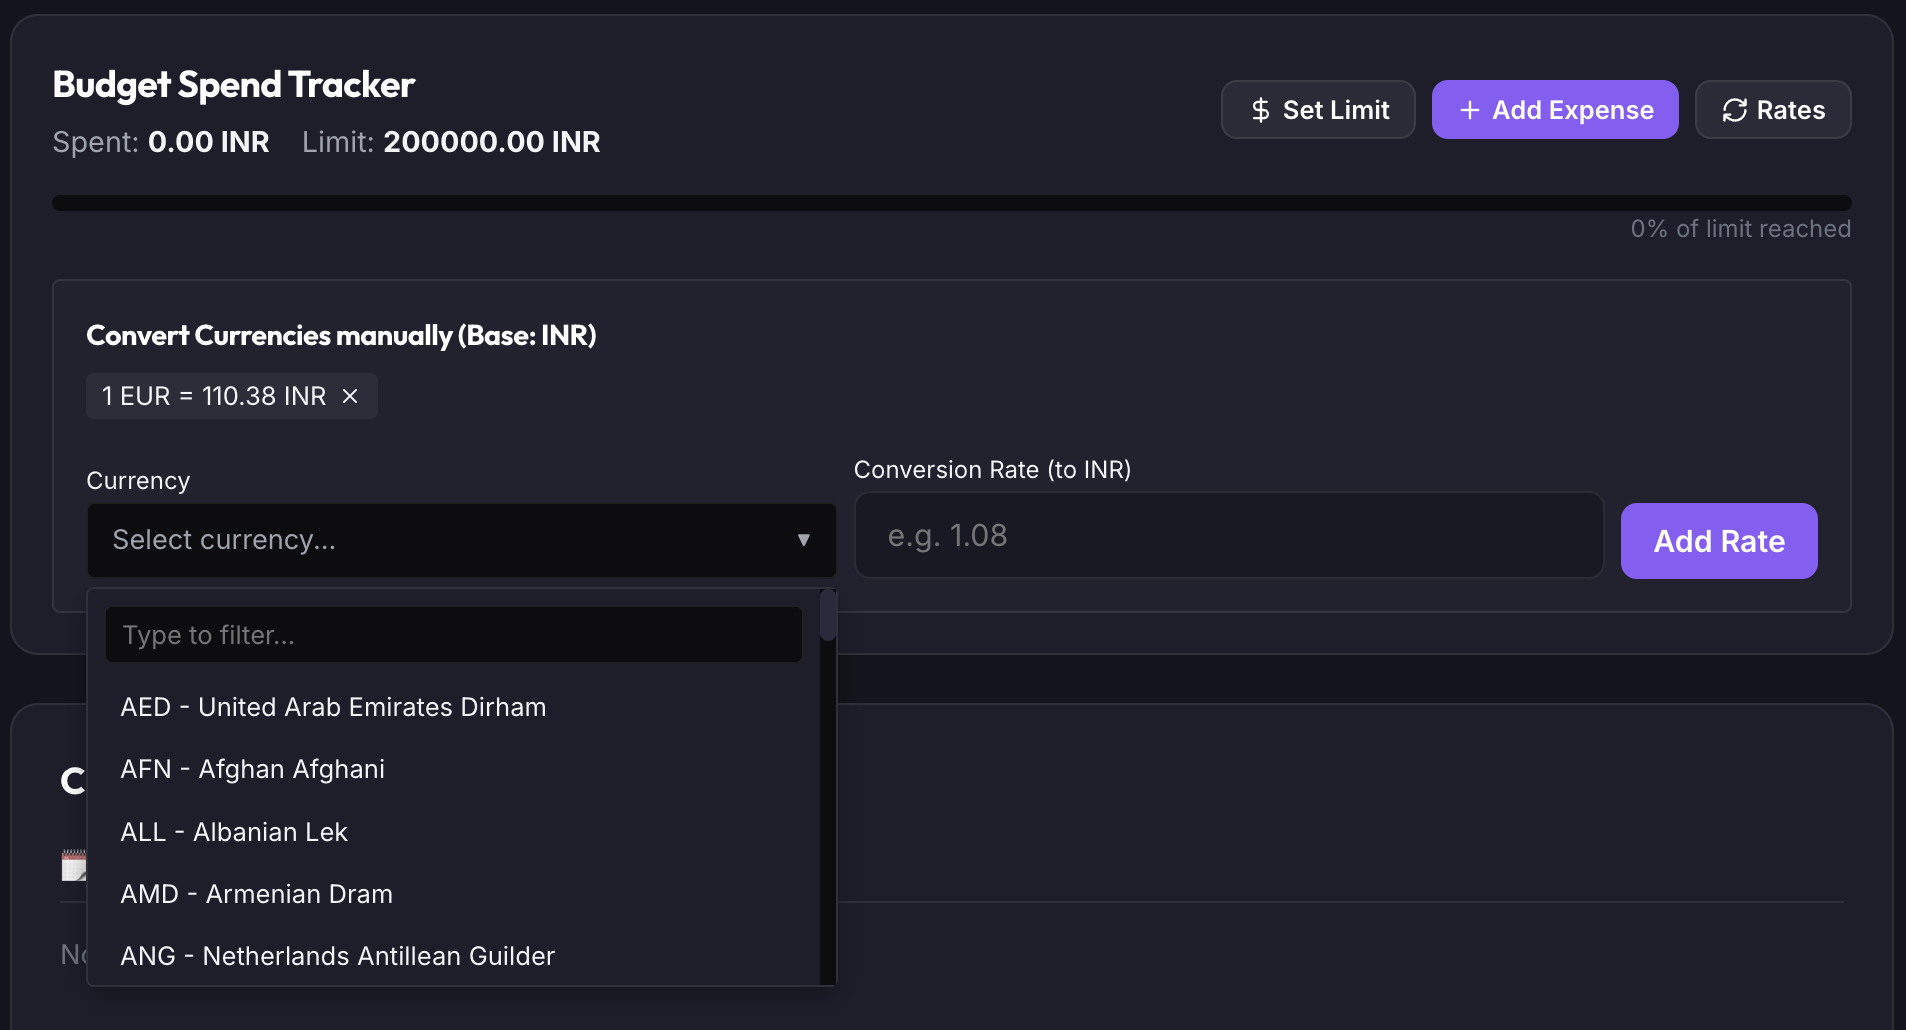Remove the 1 EUR rate chip
Screen dimensions: 1906x1030
pos(350,396)
